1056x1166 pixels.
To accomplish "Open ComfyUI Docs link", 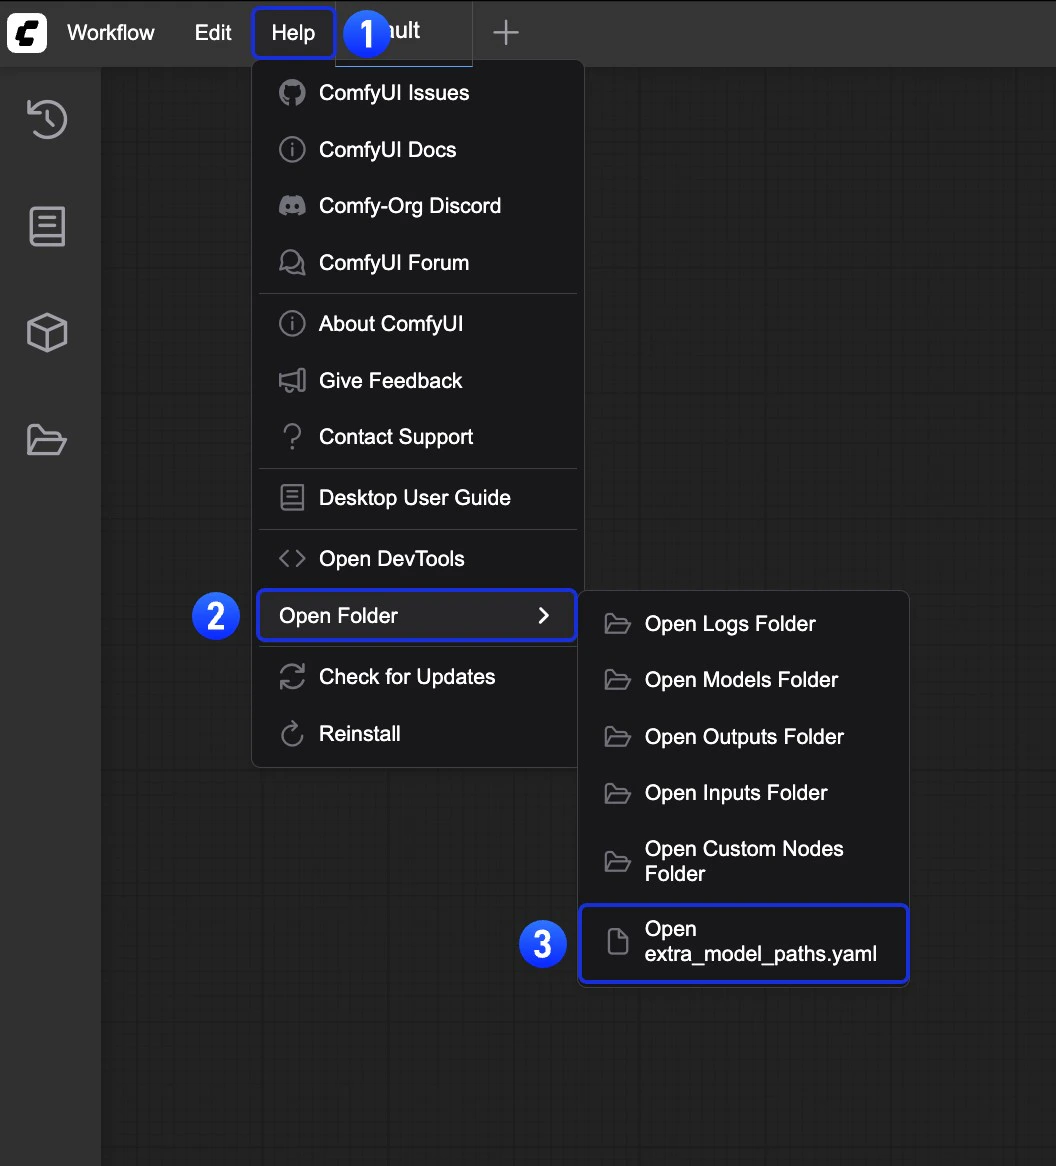I will pyautogui.click(x=416, y=149).
